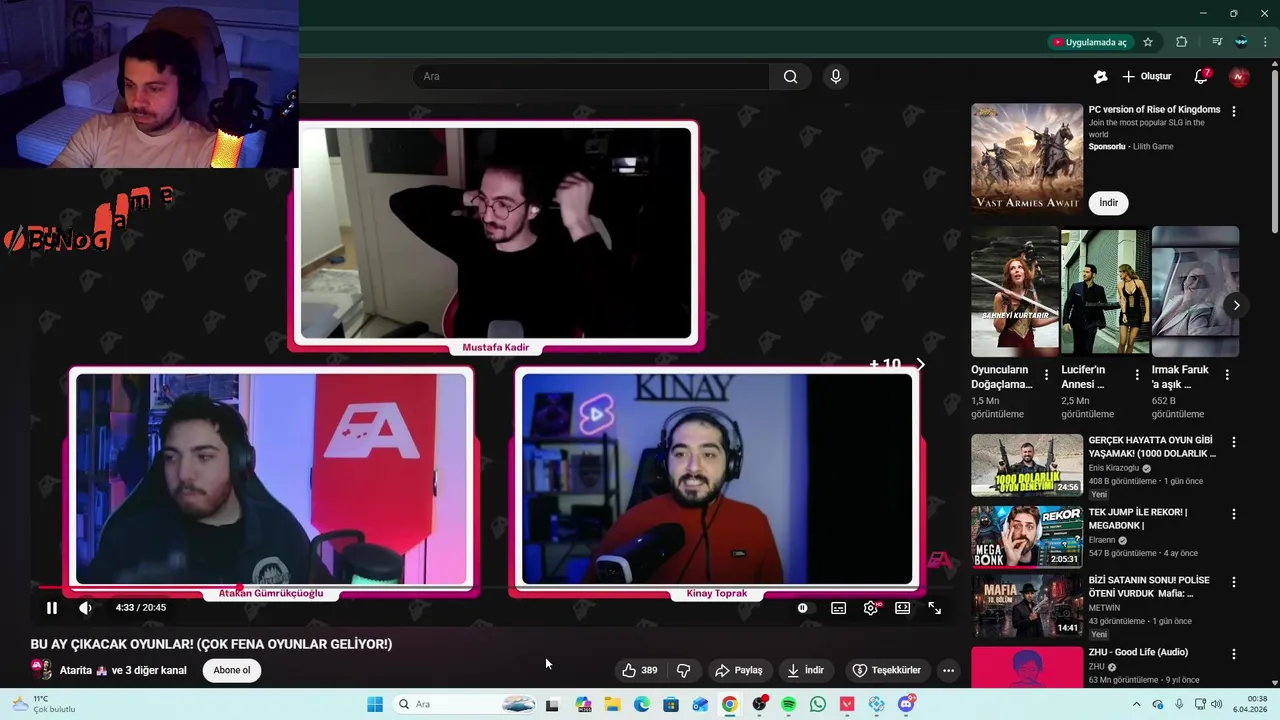The height and width of the screenshot is (720, 1280).
Task: Open the media control icon in the browser toolbar
Action: pos(1217,42)
